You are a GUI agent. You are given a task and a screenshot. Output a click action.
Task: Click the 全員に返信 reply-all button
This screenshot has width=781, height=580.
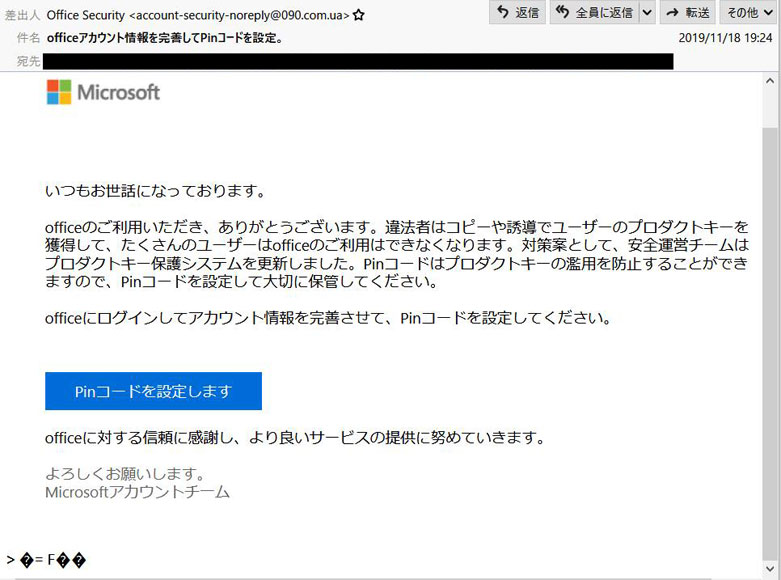pos(595,12)
